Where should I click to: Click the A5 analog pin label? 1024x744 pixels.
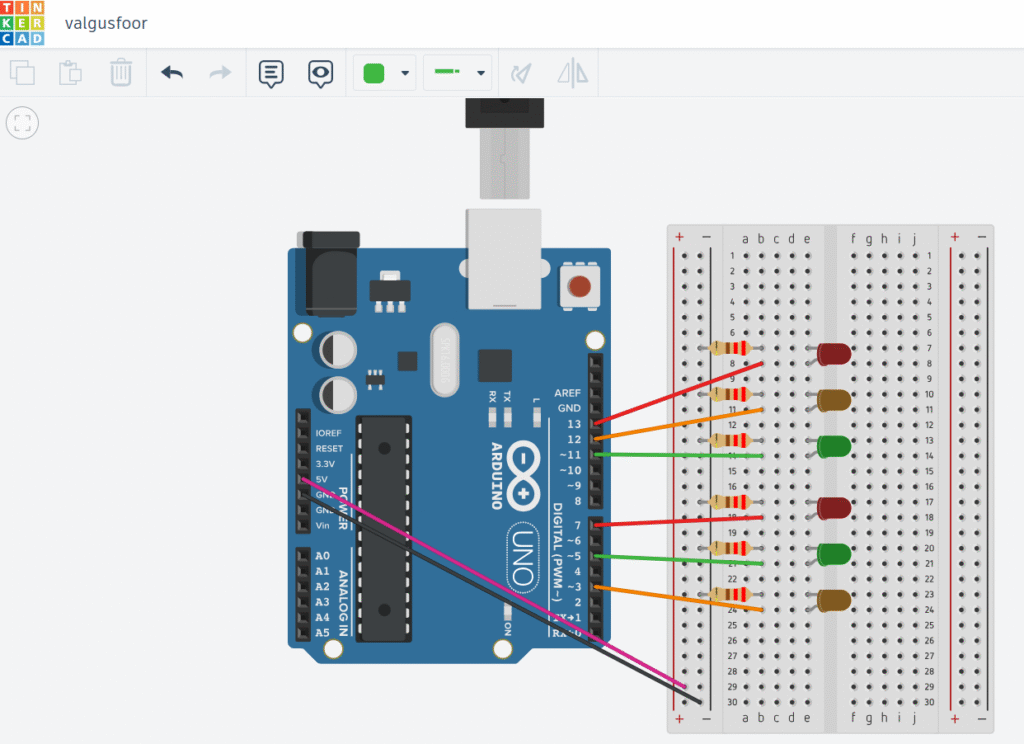pos(323,633)
